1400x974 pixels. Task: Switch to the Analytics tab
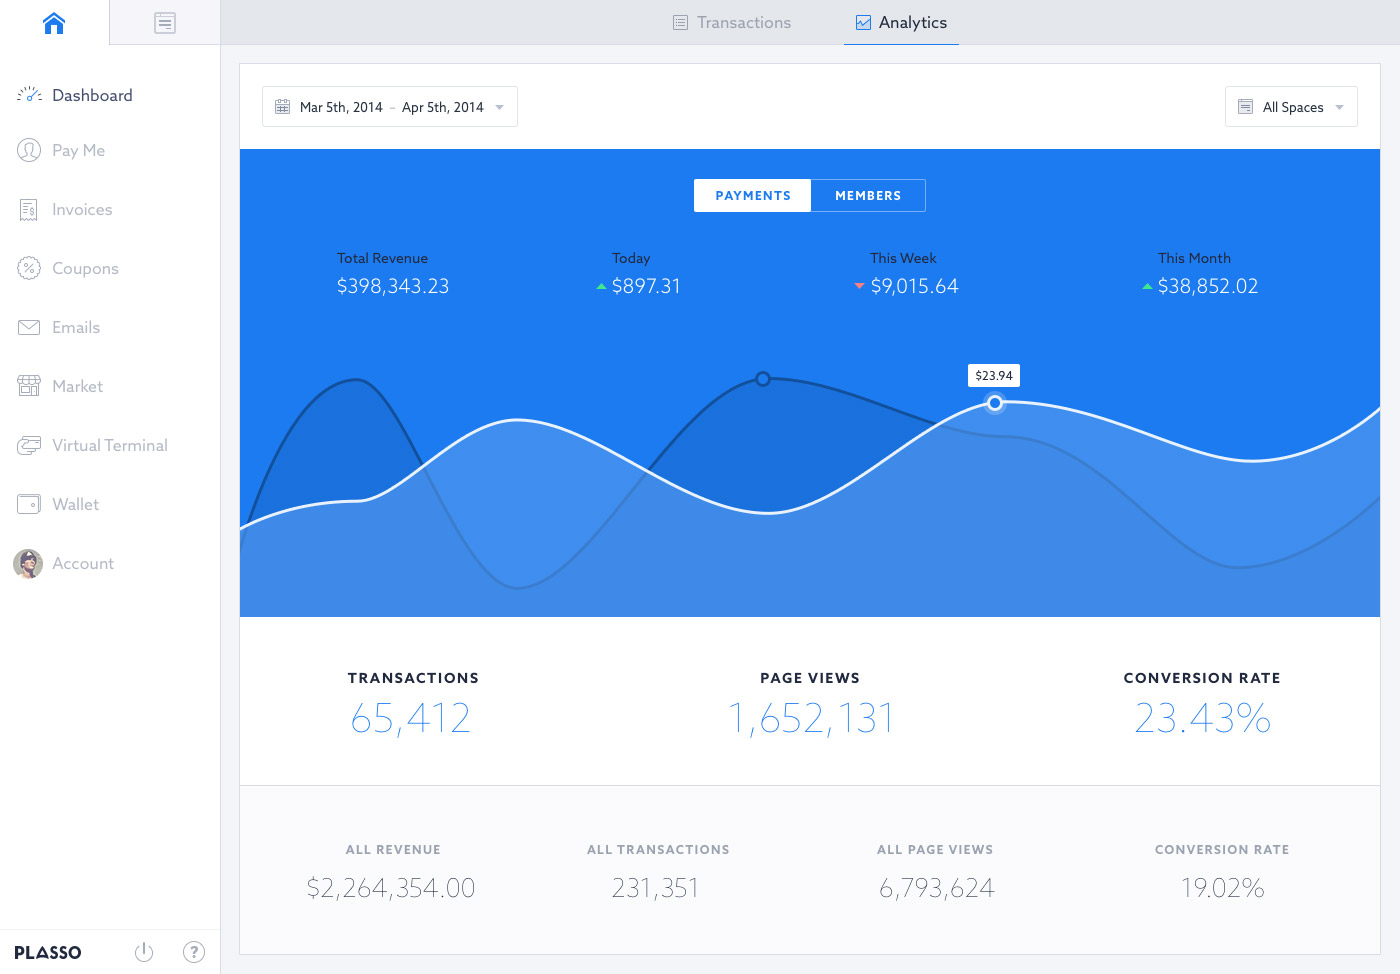(901, 22)
